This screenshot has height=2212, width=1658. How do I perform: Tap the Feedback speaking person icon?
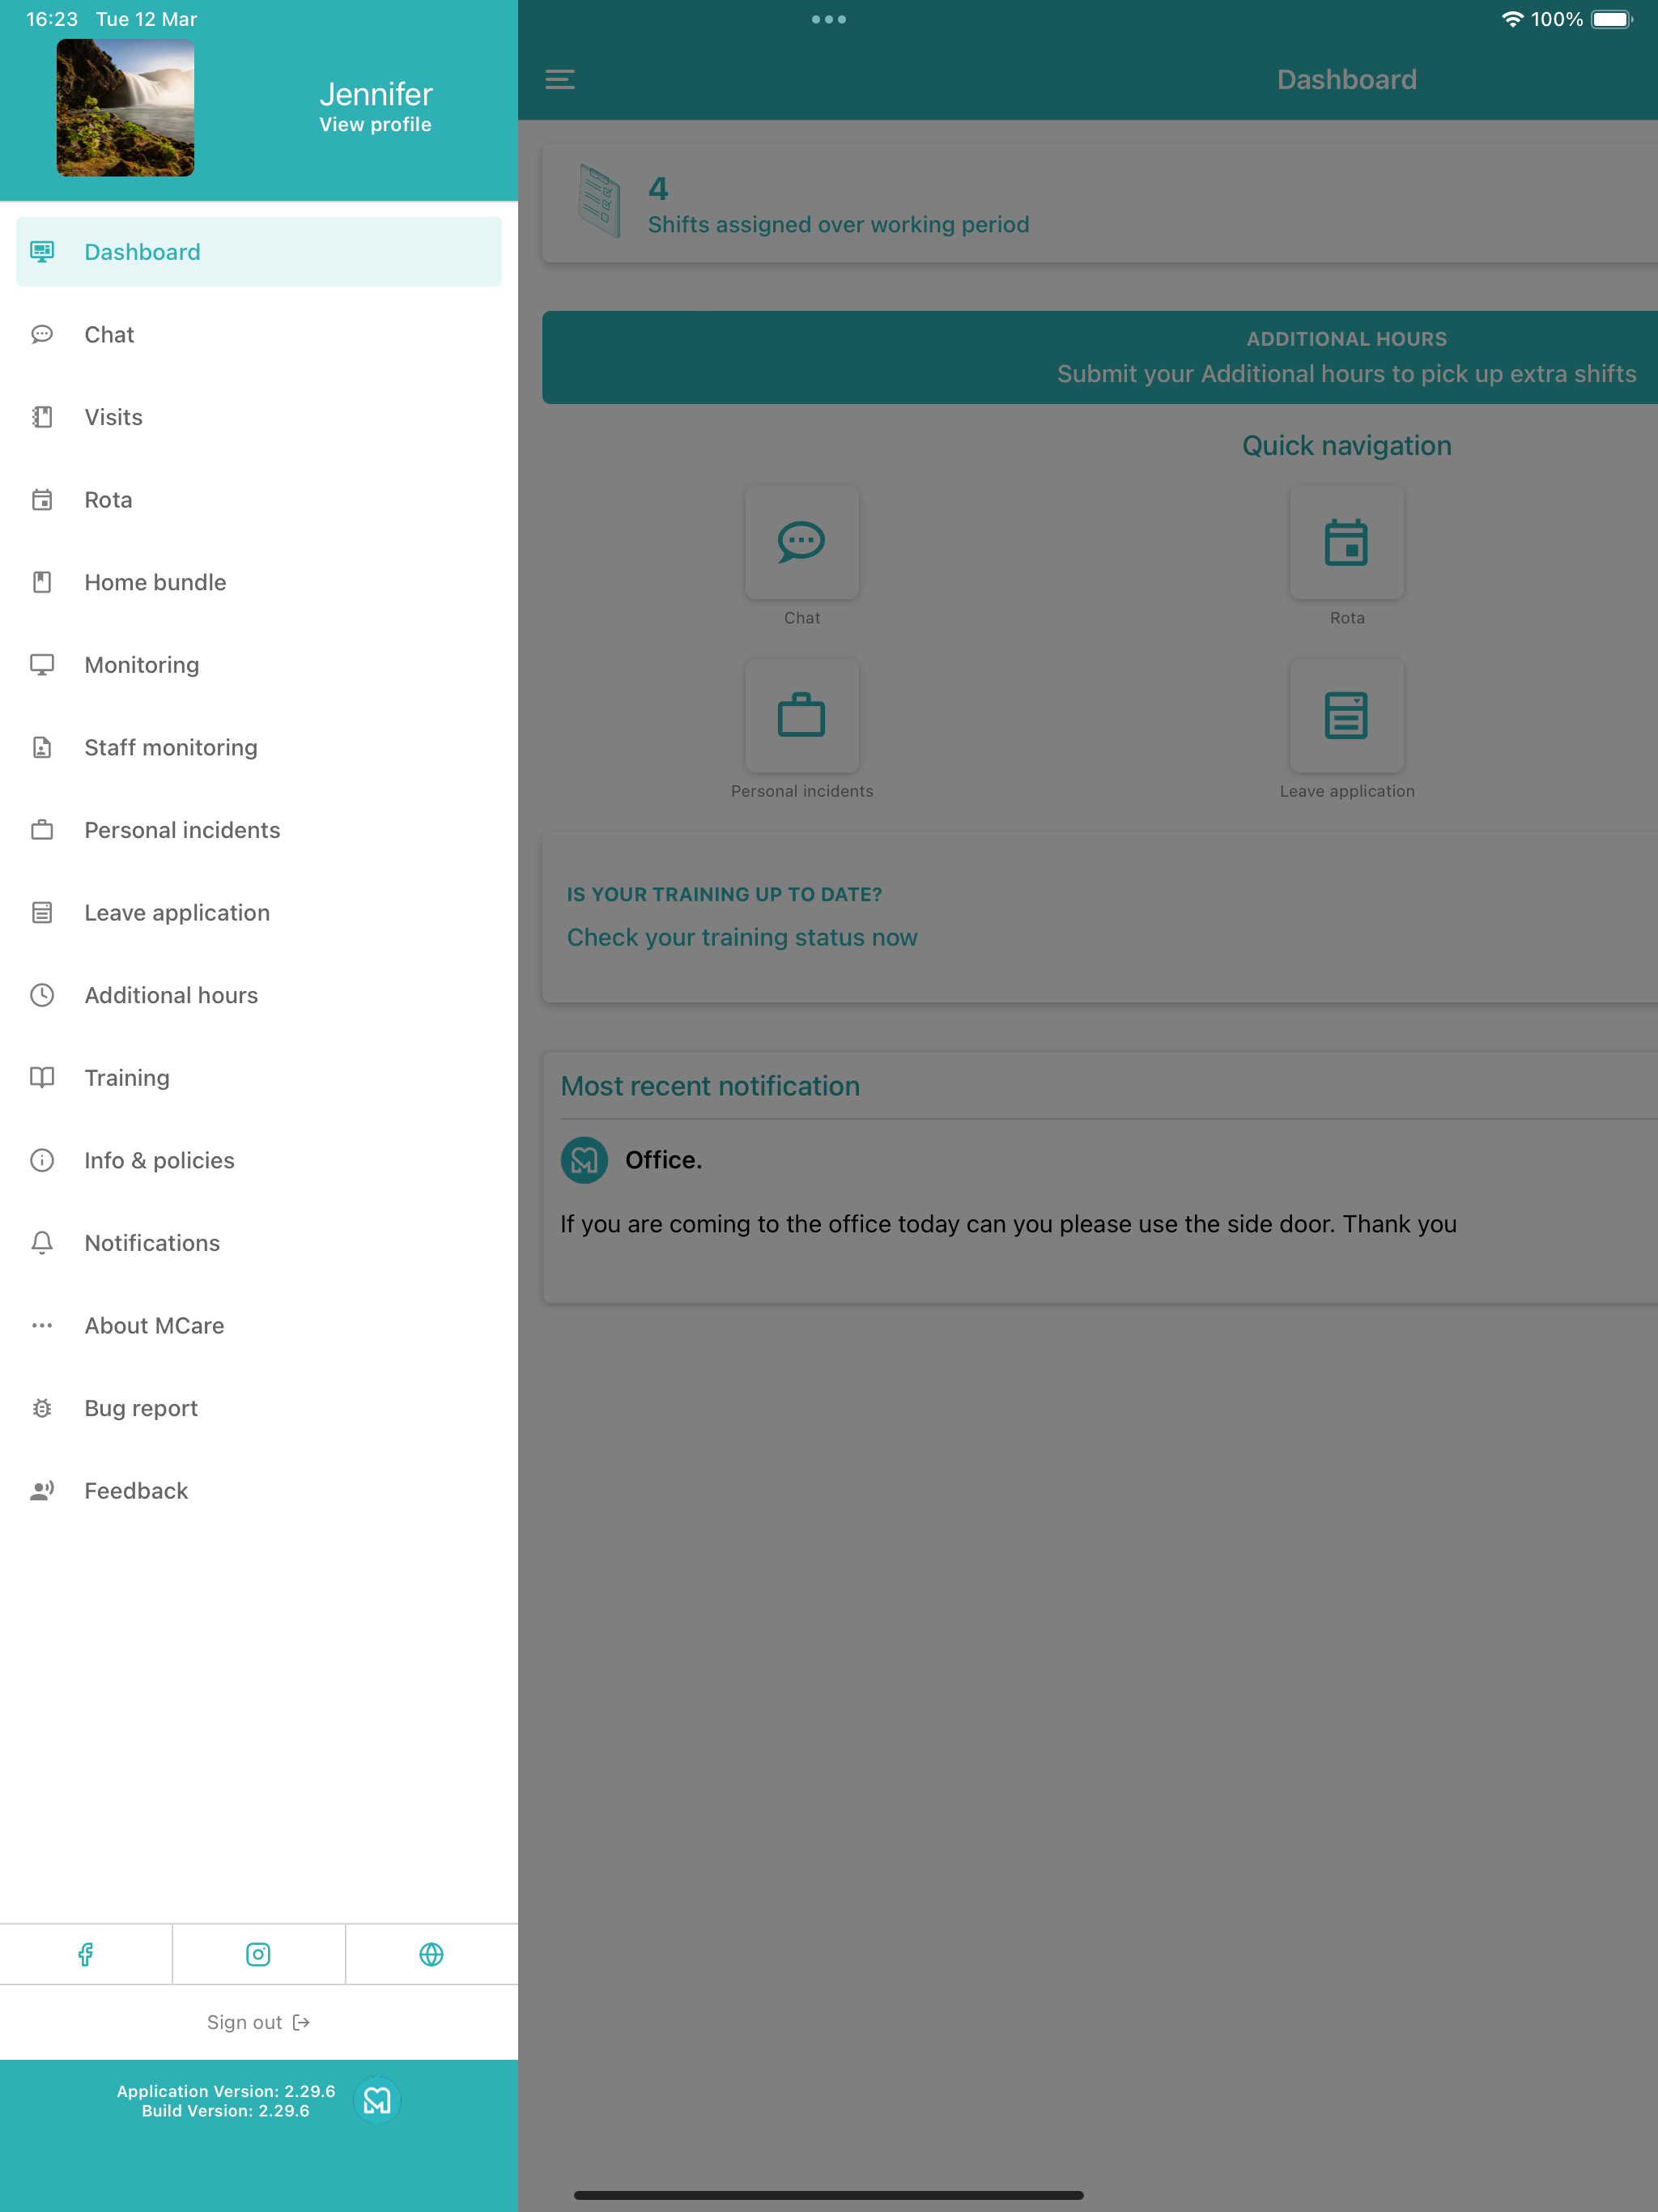coord(42,1490)
